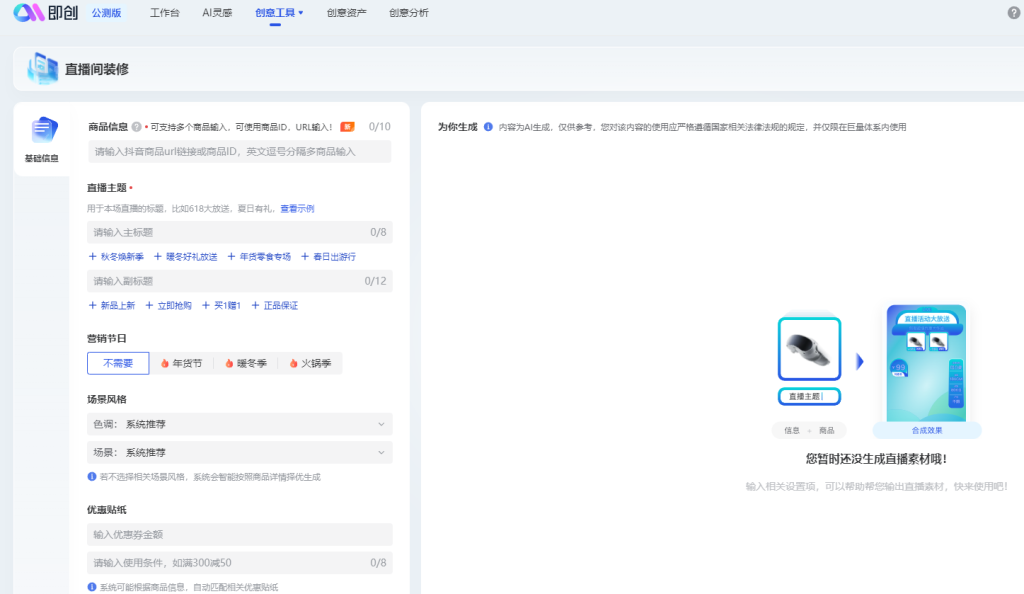Open the 创意工具 dropdown menu
Image resolution: width=1024 pixels, height=594 pixels.
tap(279, 13)
